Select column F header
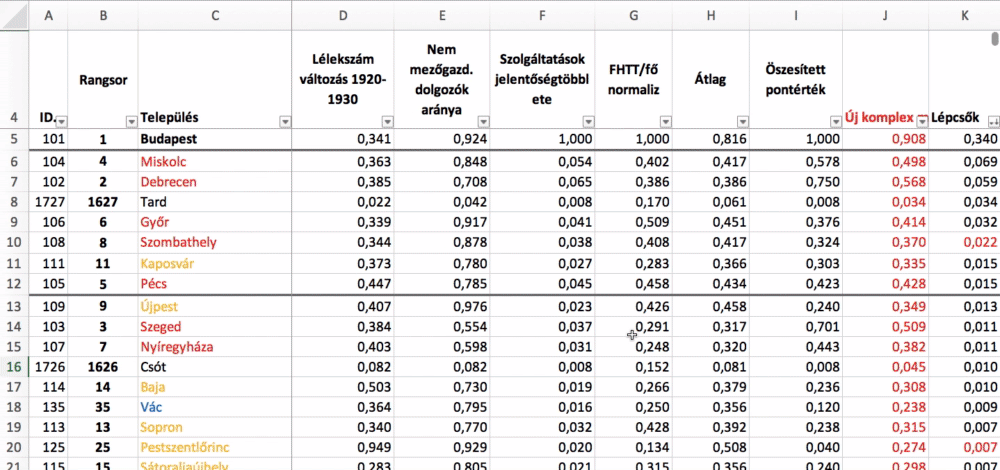 [543, 16]
